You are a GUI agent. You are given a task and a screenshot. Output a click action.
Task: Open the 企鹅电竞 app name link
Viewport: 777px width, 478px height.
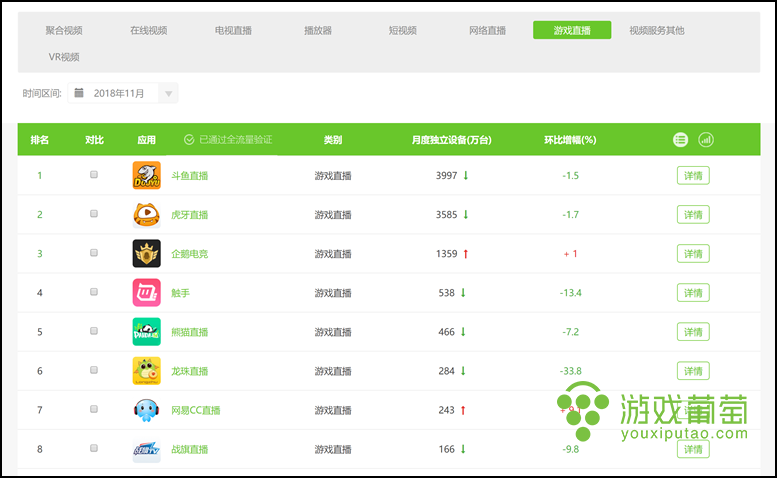189,254
